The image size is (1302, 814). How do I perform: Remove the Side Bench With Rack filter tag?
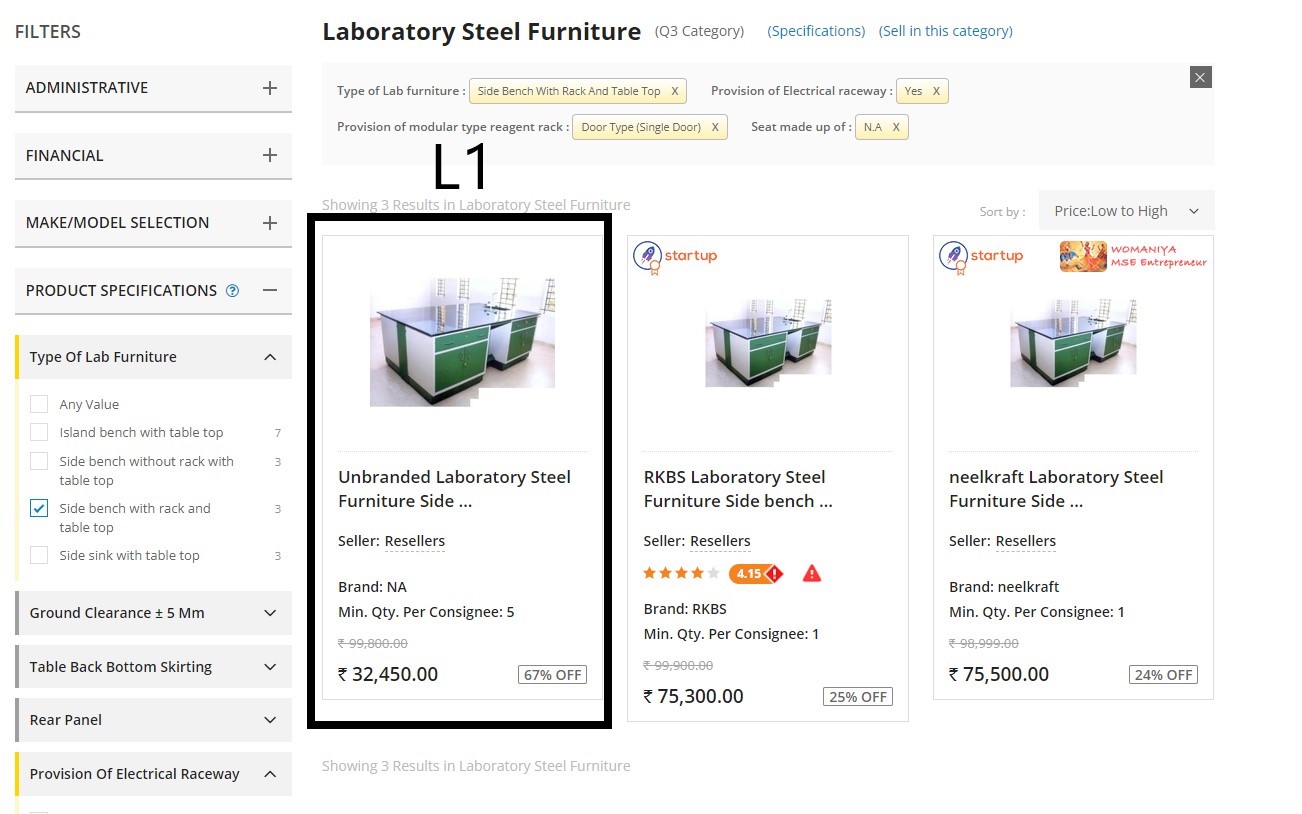click(x=675, y=91)
